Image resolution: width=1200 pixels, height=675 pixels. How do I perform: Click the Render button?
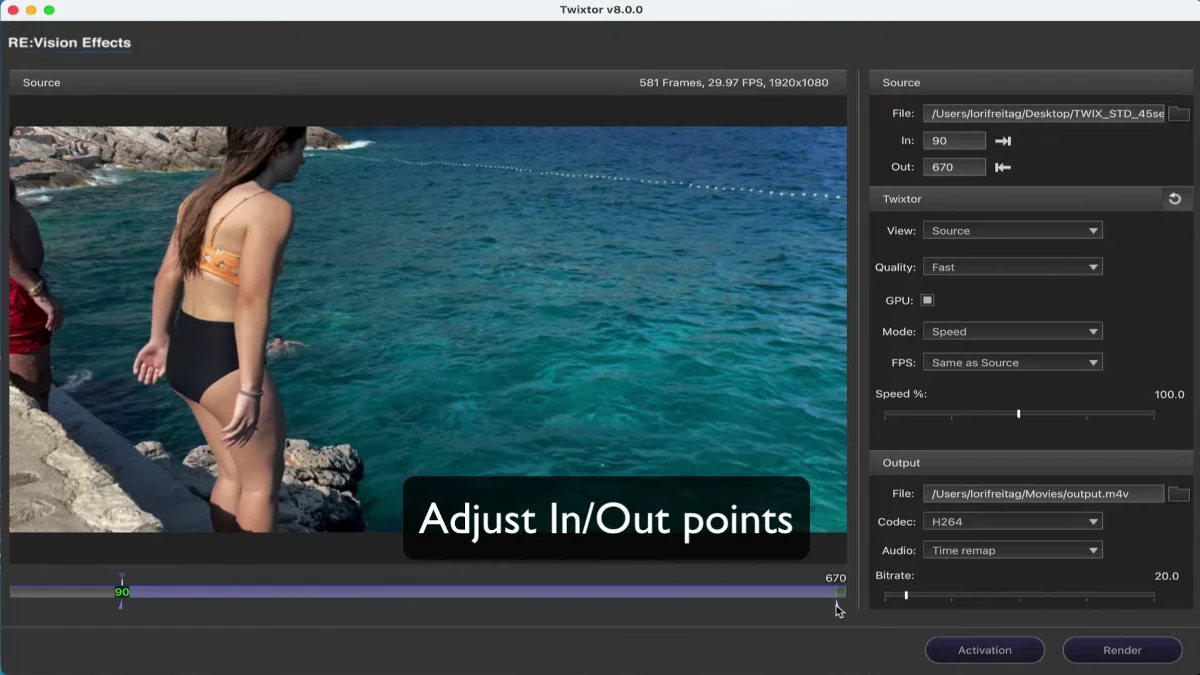tap(1122, 650)
